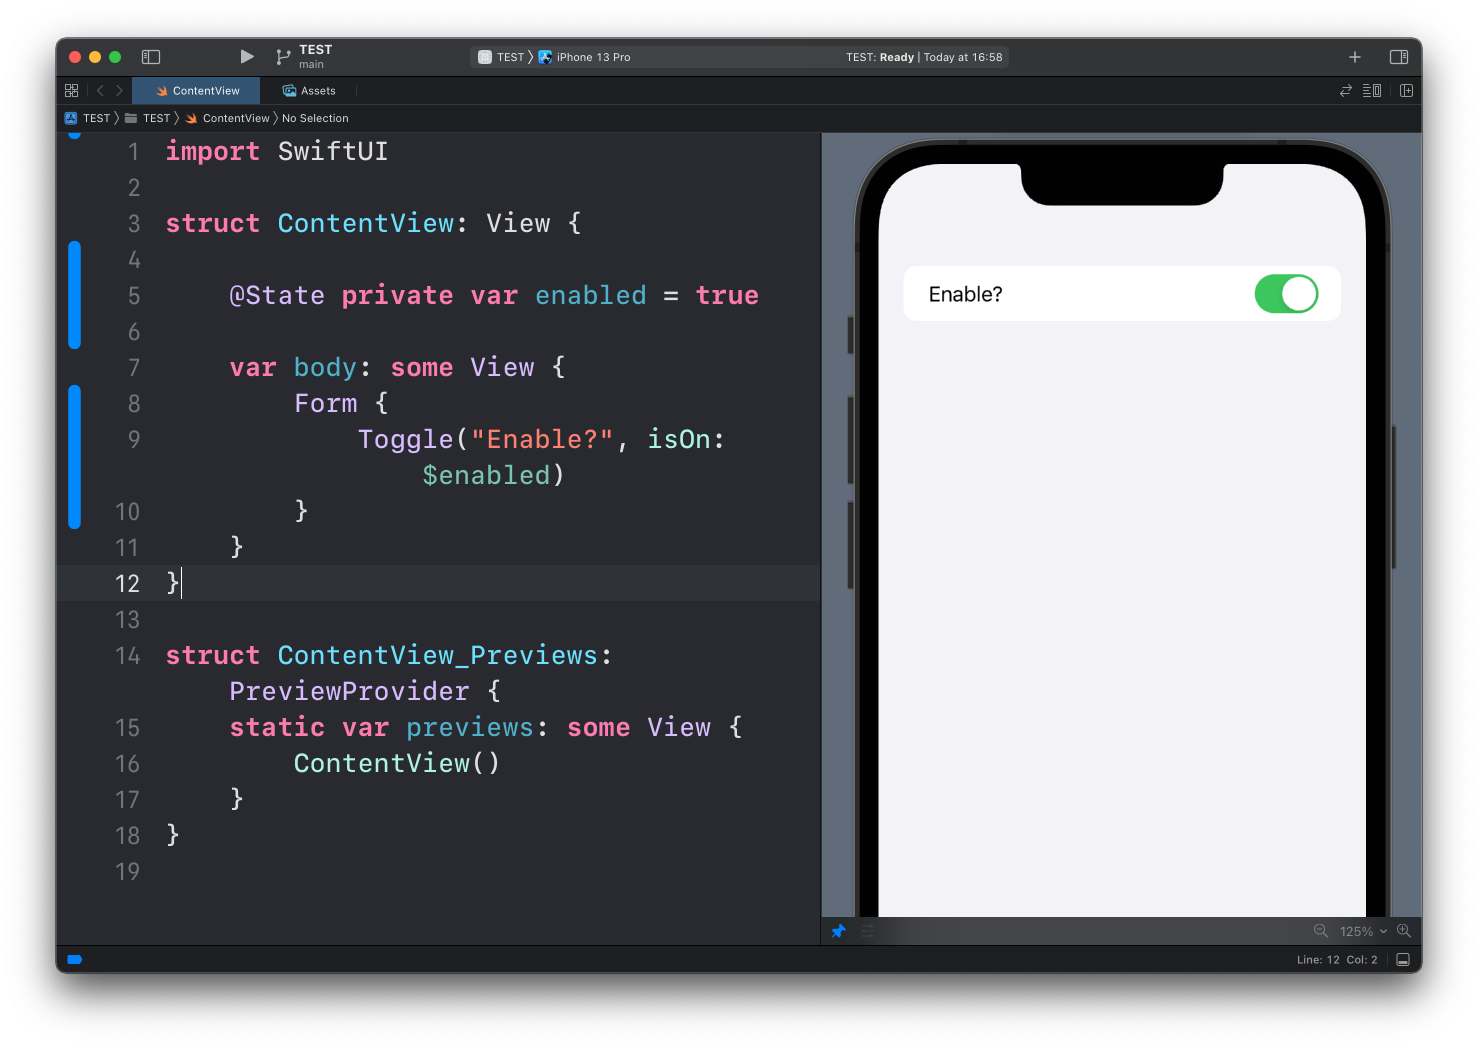Switch to the Assets tab
The width and height of the screenshot is (1478, 1047).
(x=309, y=91)
